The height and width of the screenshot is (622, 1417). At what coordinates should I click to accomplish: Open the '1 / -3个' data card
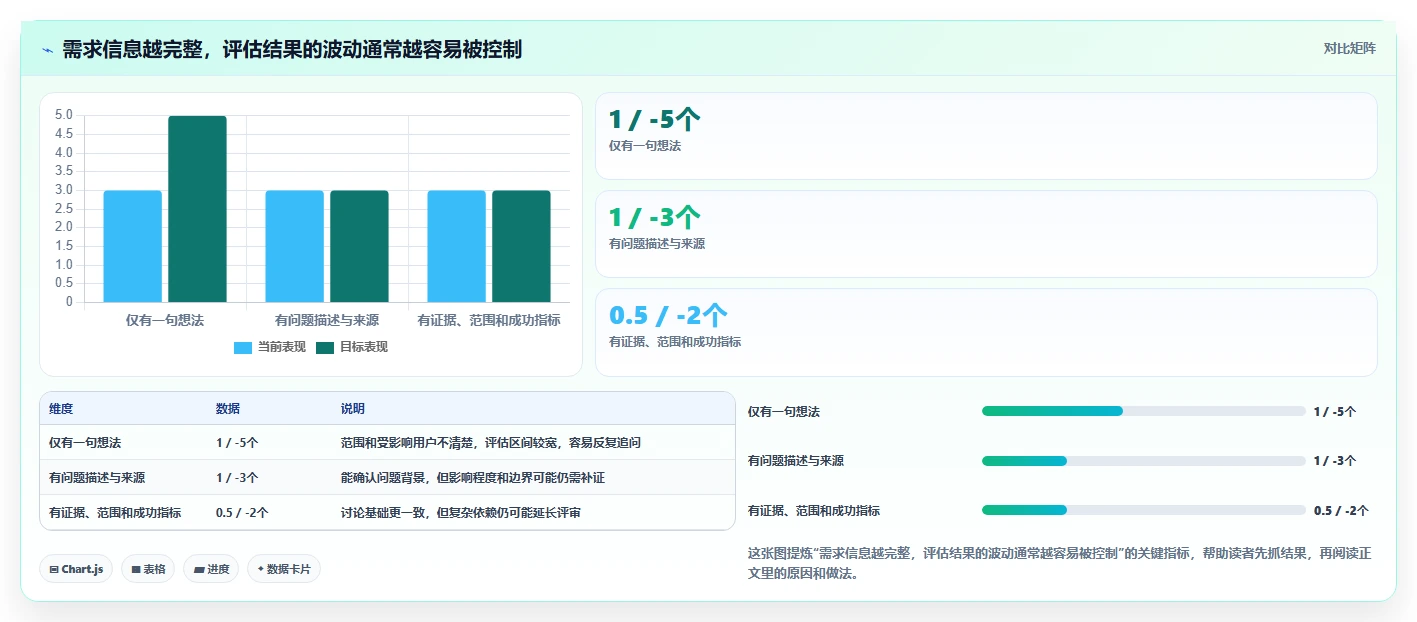pyautogui.click(x=986, y=234)
